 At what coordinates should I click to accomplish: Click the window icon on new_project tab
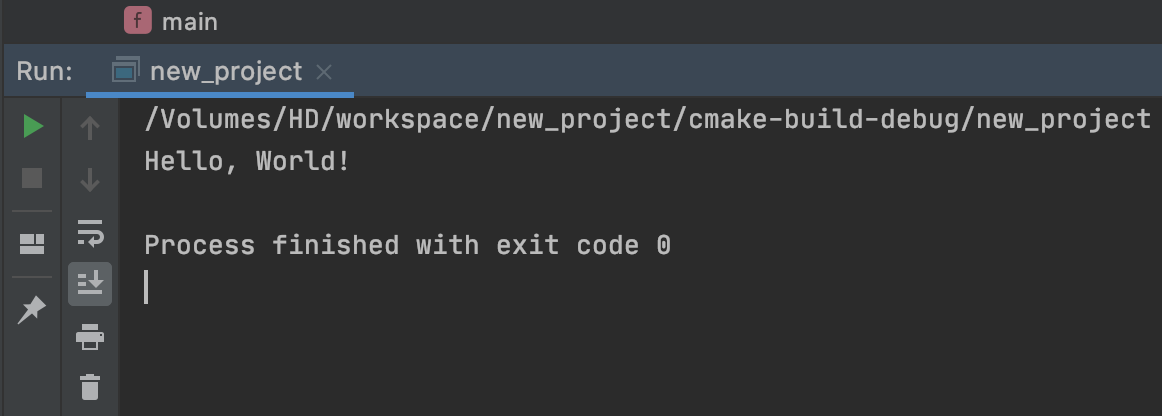point(126,72)
